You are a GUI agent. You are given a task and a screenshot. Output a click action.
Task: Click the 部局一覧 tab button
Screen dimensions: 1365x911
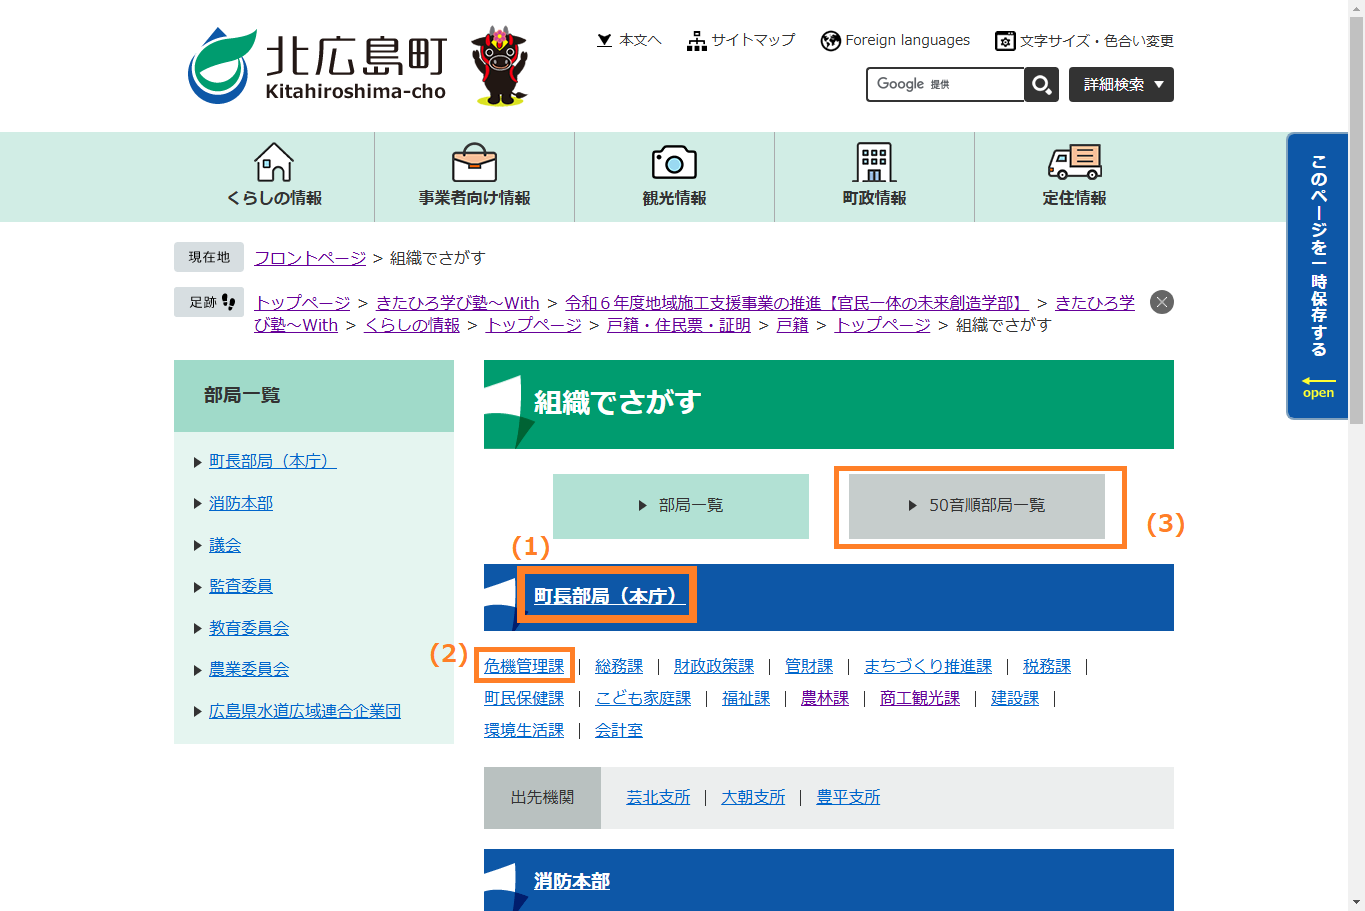(681, 506)
